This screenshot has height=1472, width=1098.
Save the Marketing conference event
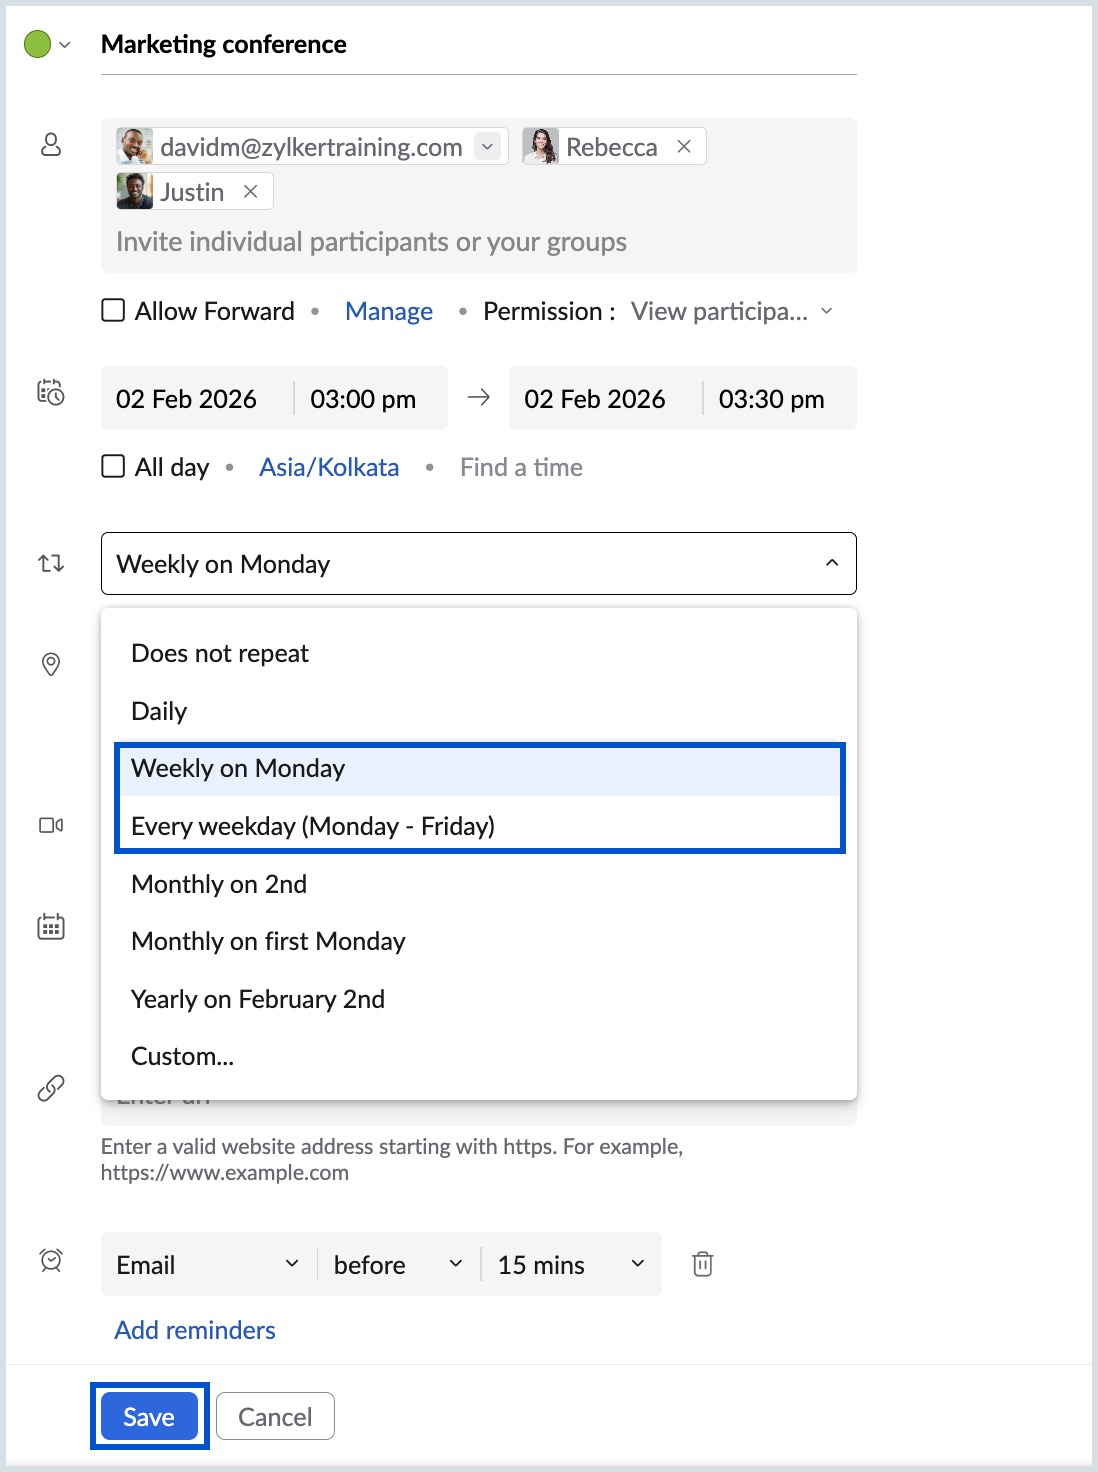(149, 1417)
